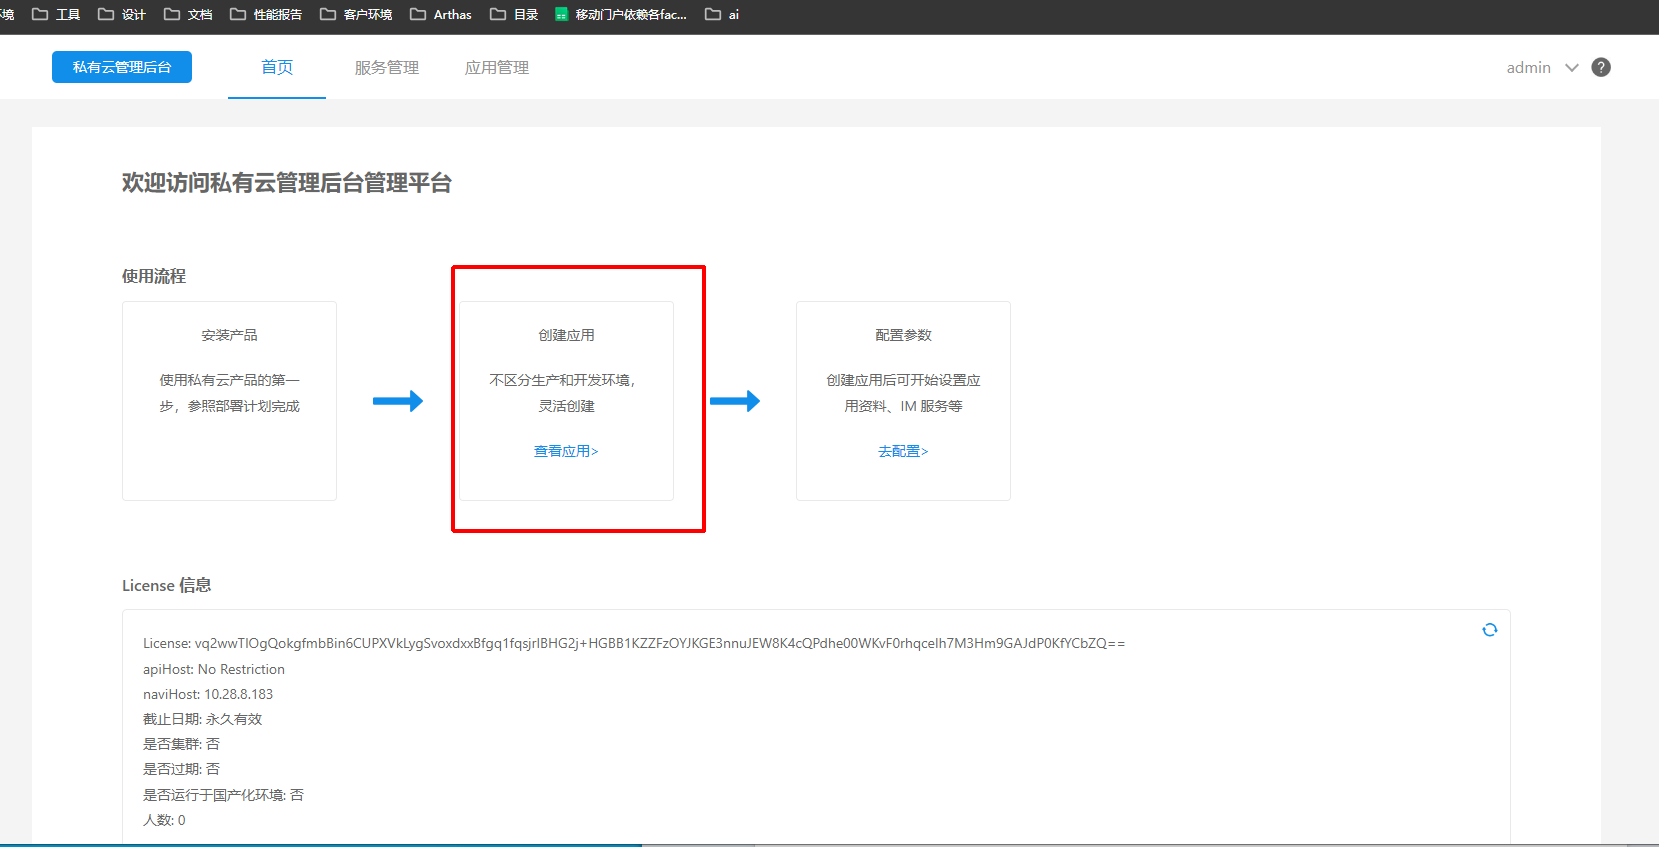Open the 客户环境 bookmark folder
The image size is (1659, 847).
356,14
